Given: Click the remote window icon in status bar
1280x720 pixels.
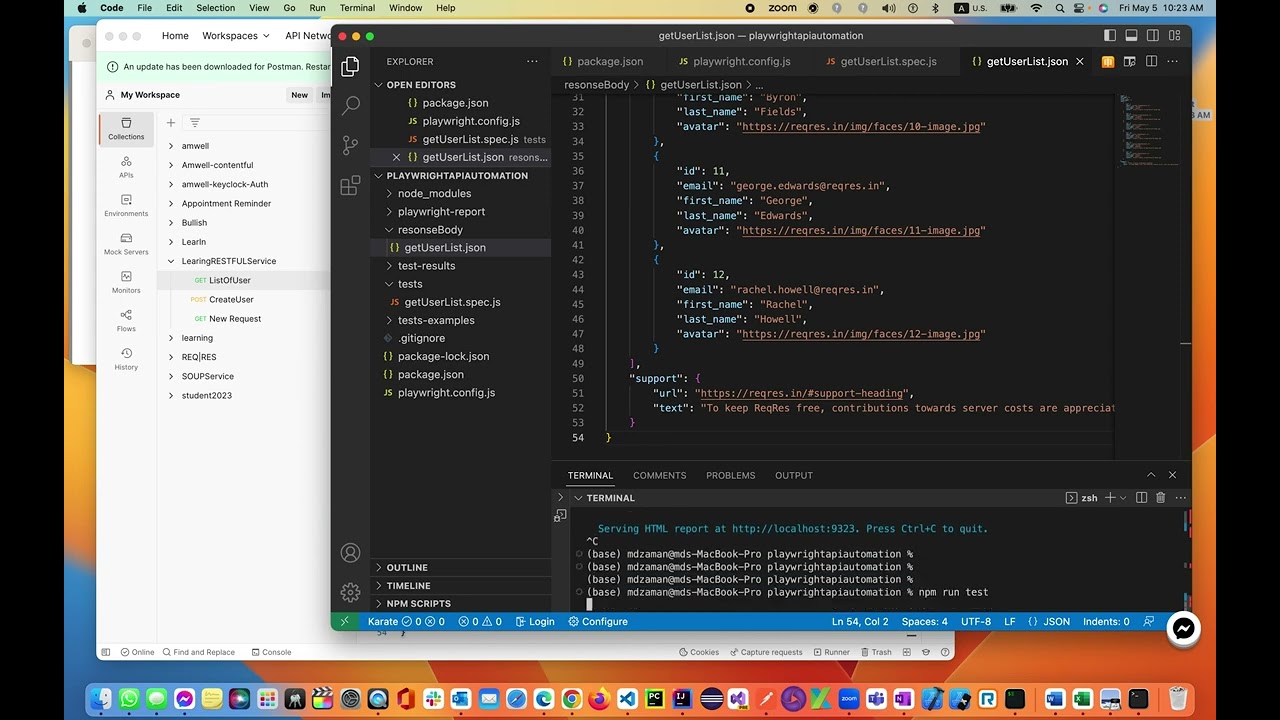Looking at the screenshot, I should pos(344,621).
